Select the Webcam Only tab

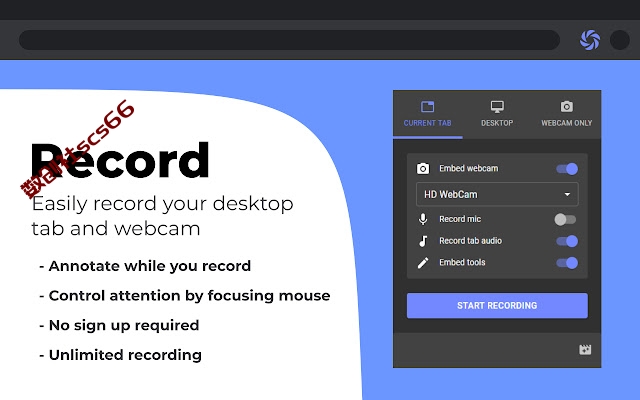point(567,114)
